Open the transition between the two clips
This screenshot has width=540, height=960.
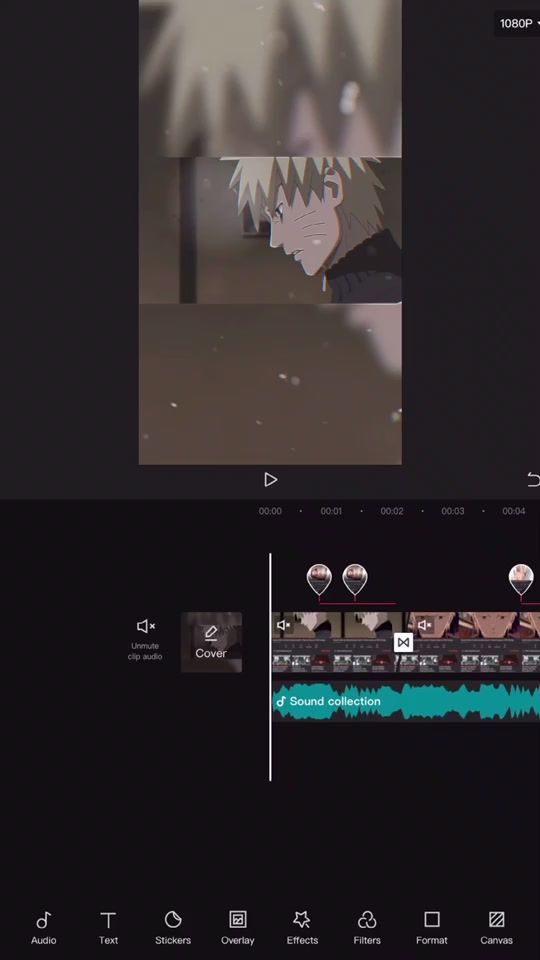tap(403, 642)
